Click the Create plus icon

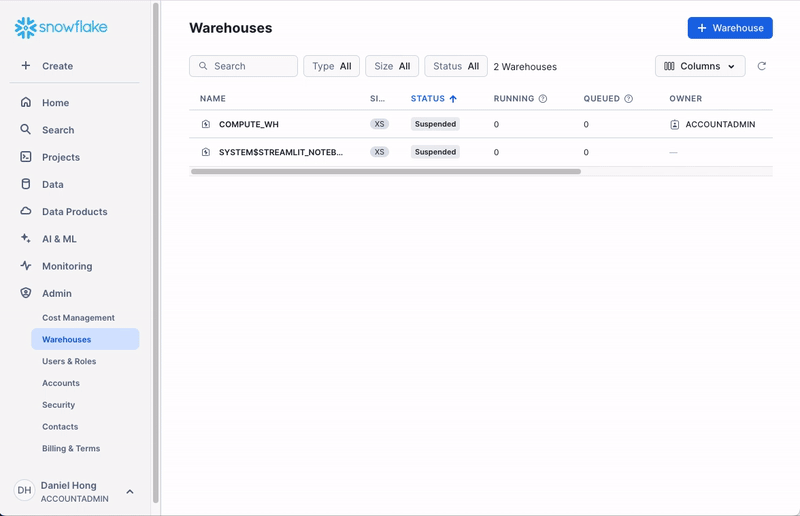[x=26, y=65]
